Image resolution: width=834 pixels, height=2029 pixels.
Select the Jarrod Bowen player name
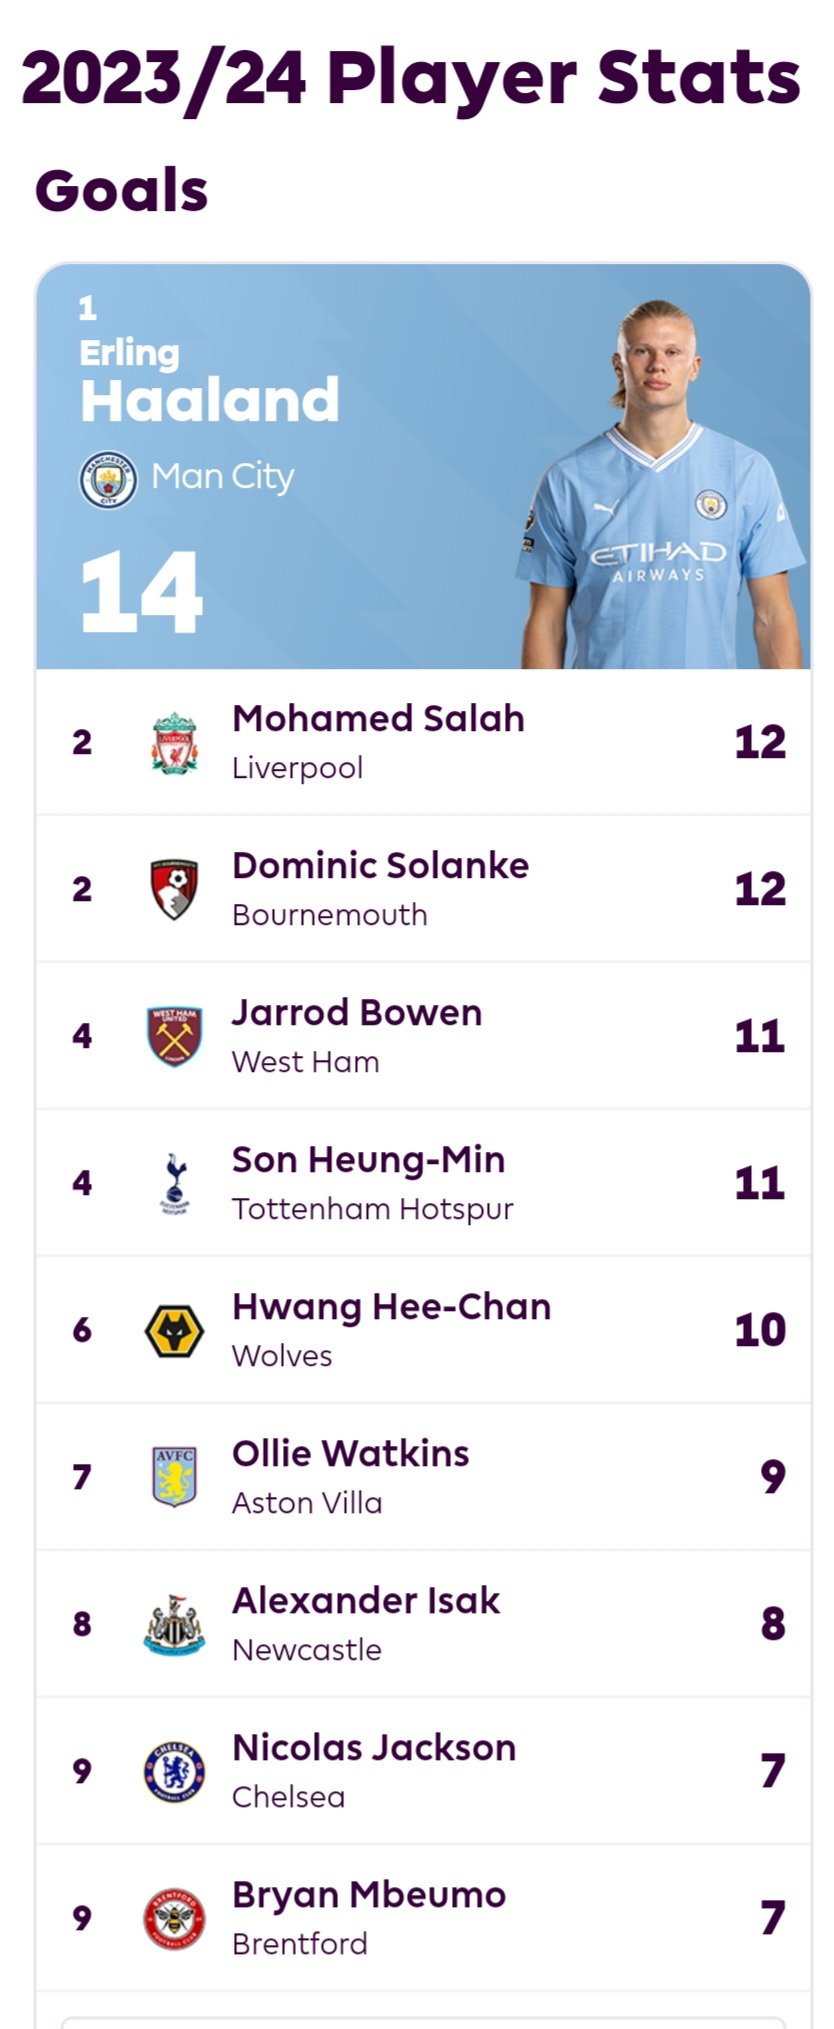pyautogui.click(x=357, y=1012)
